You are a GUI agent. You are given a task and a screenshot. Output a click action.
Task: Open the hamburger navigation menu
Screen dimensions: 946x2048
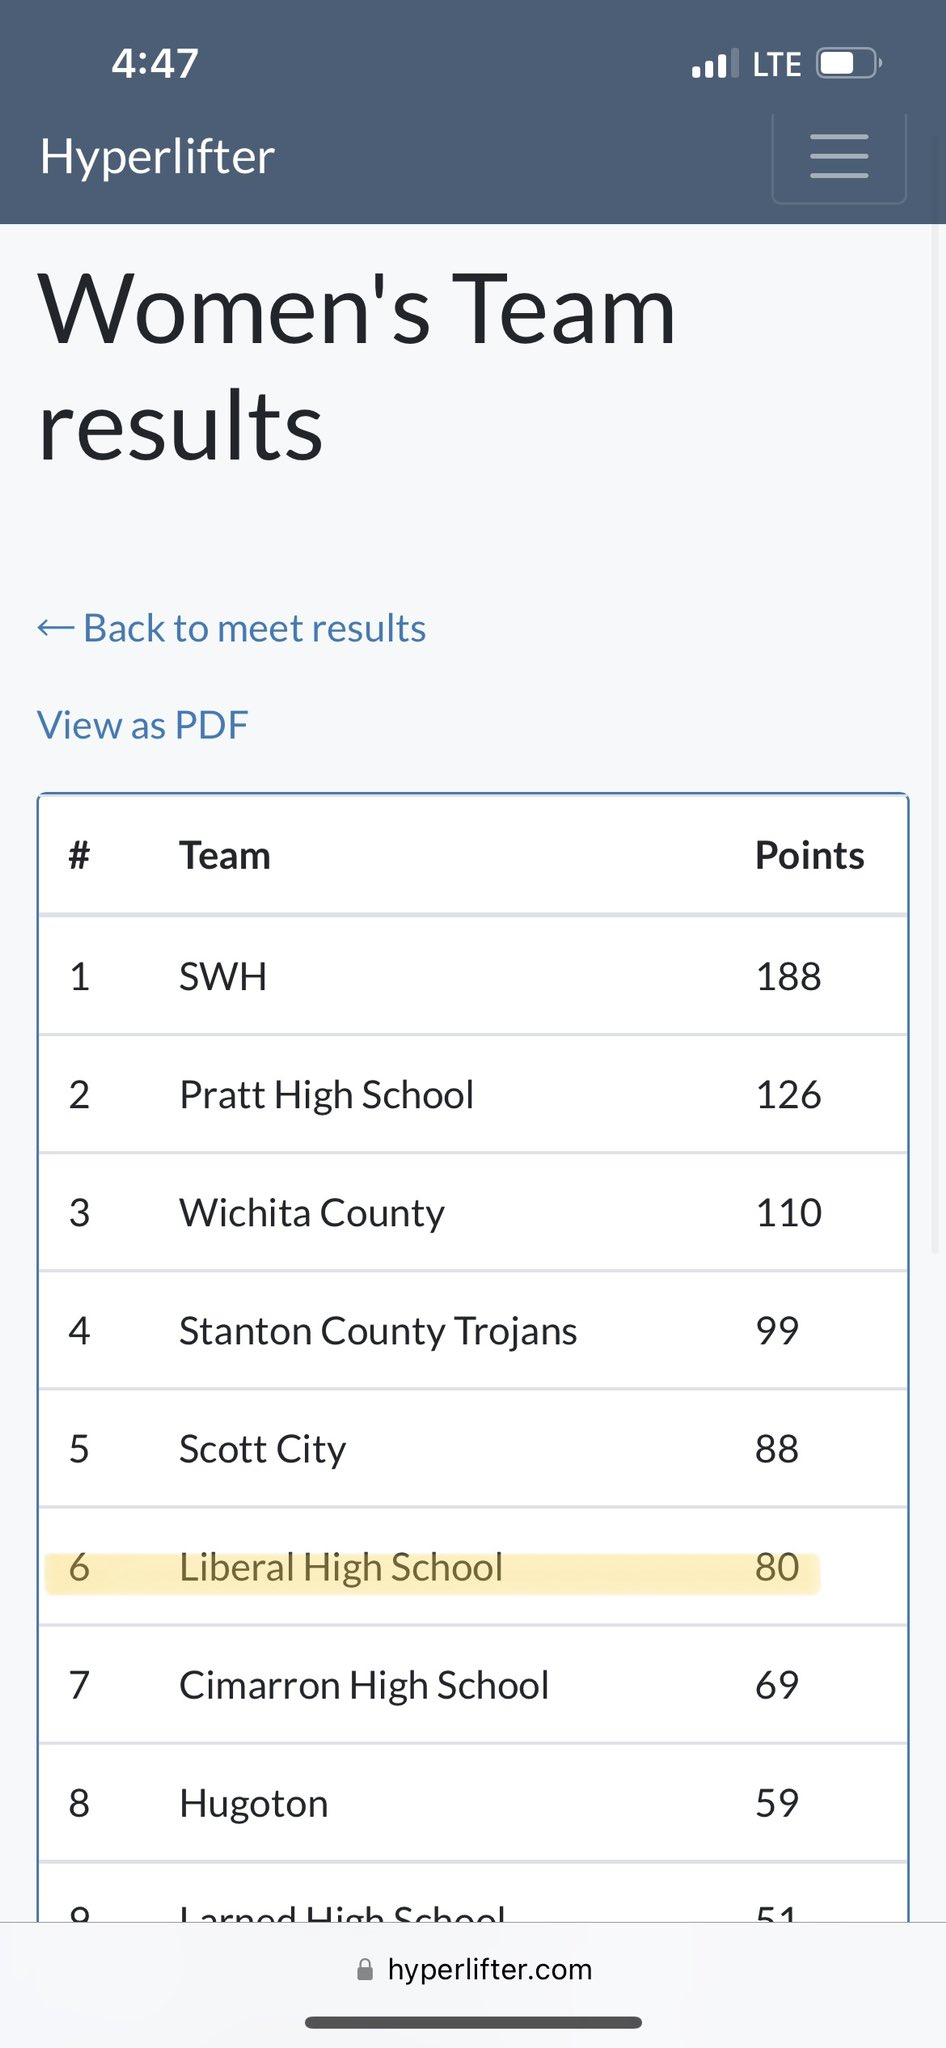(x=839, y=156)
